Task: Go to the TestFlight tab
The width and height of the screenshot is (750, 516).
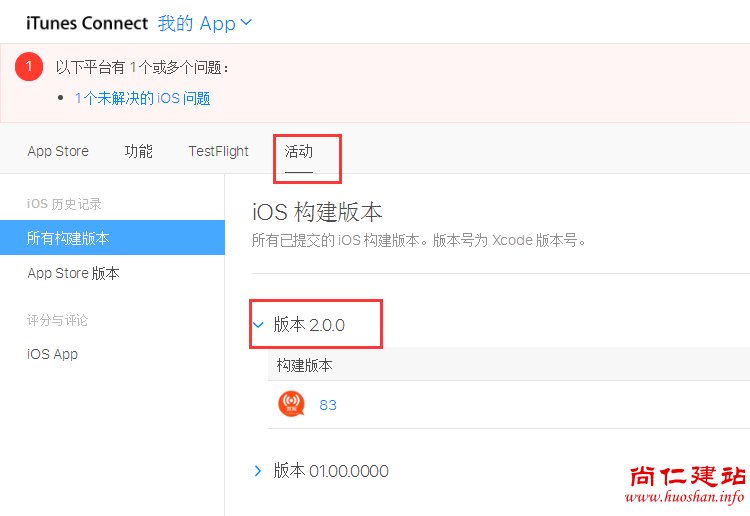Action: tap(218, 151)
